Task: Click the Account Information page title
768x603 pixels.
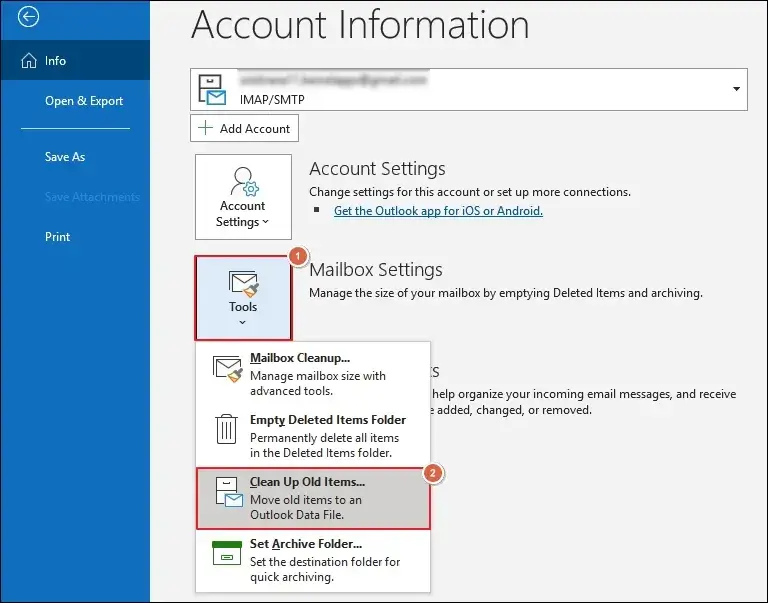Action: 360,24
